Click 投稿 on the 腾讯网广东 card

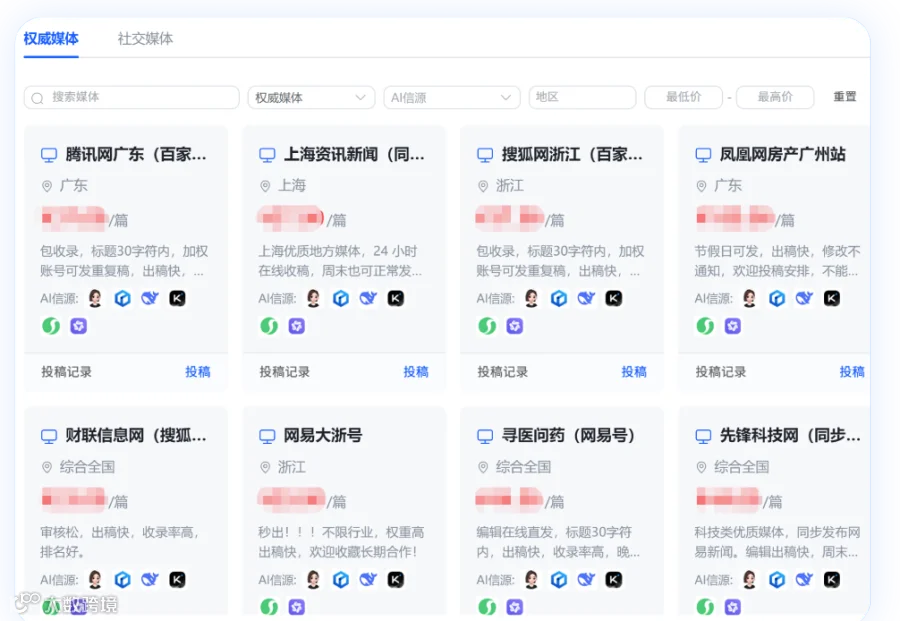pos(197,371)
